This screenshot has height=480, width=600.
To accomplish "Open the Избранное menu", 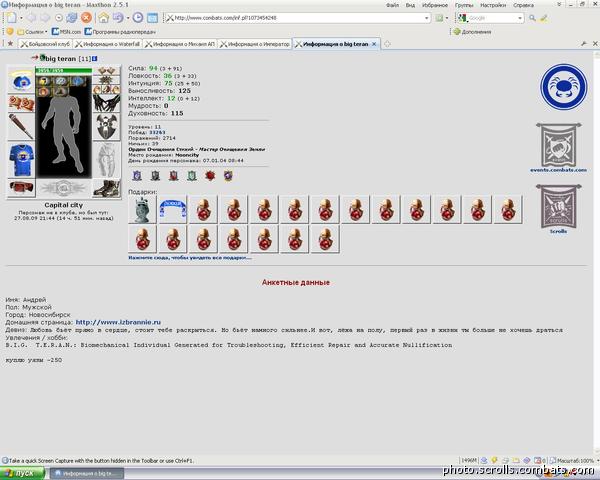I will pyautogui.click(x=435, y=5).
